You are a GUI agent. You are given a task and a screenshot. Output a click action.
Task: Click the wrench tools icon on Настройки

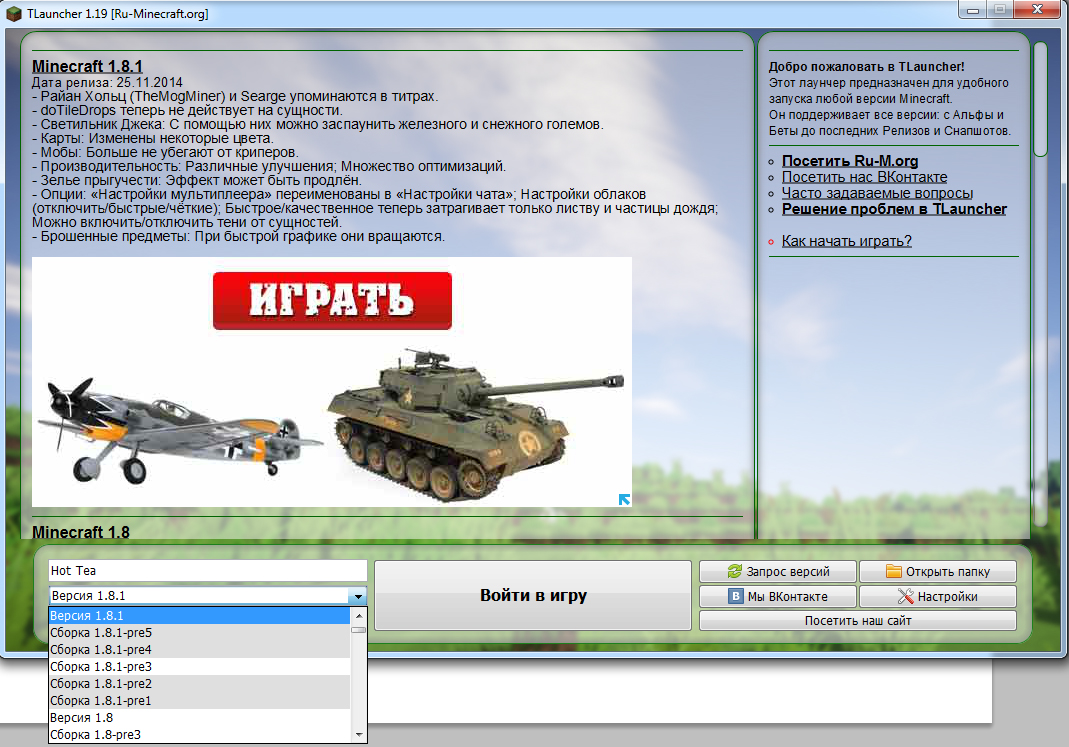coord(905,596)
